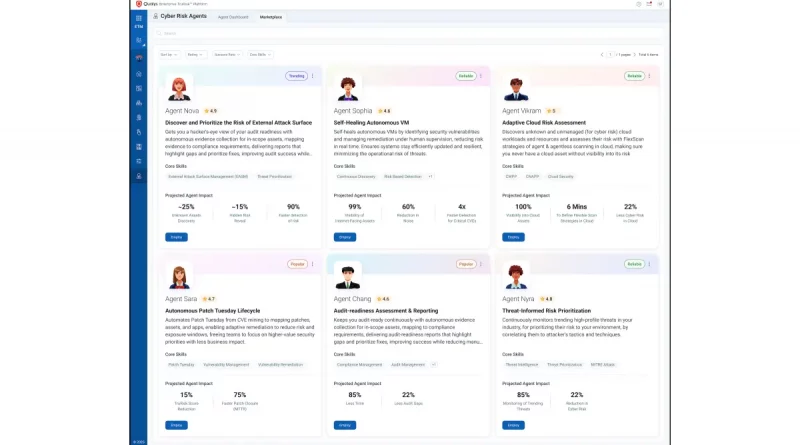
Task: Expand the Sort by dropdown
Action: [169, 54]
